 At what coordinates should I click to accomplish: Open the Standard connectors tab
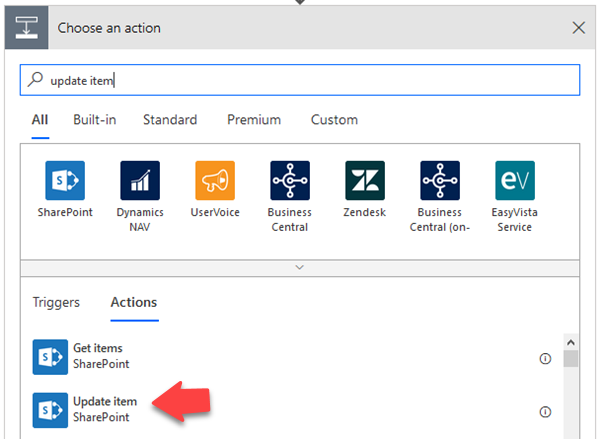pyautogui.click(x=170, y=120)
